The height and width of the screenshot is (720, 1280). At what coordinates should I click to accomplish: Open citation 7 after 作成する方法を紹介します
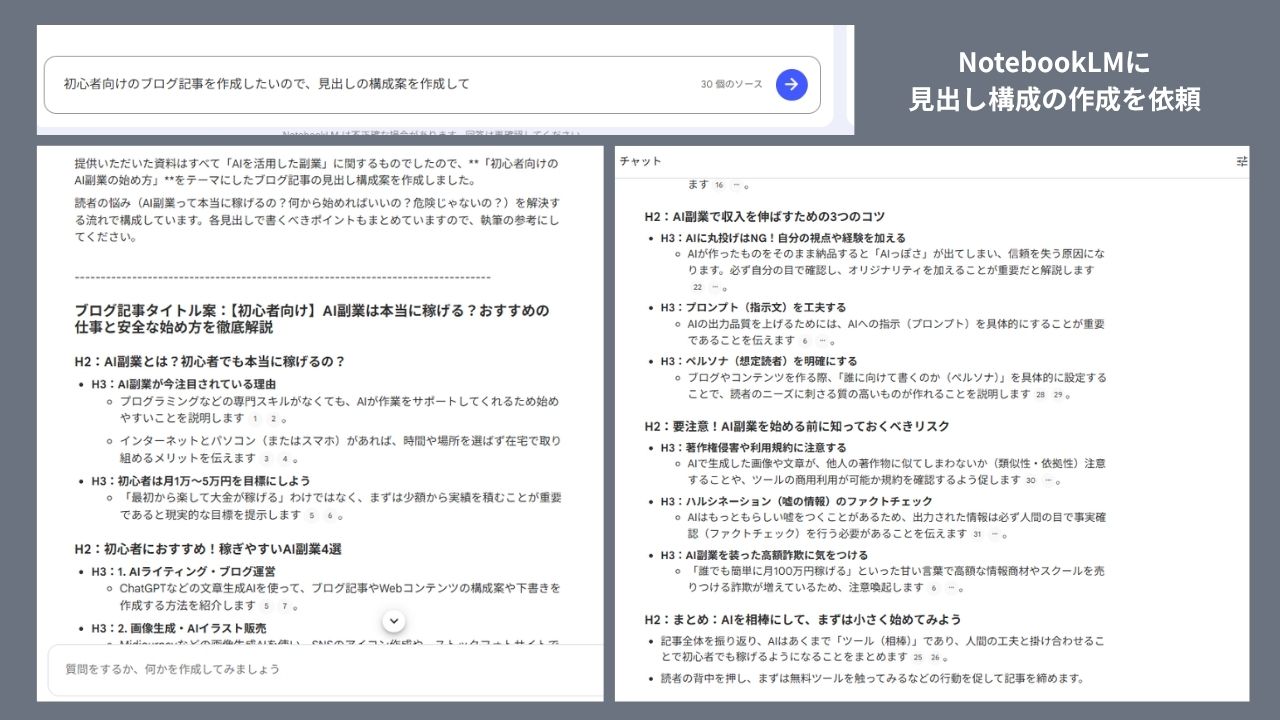coord(284,606)
